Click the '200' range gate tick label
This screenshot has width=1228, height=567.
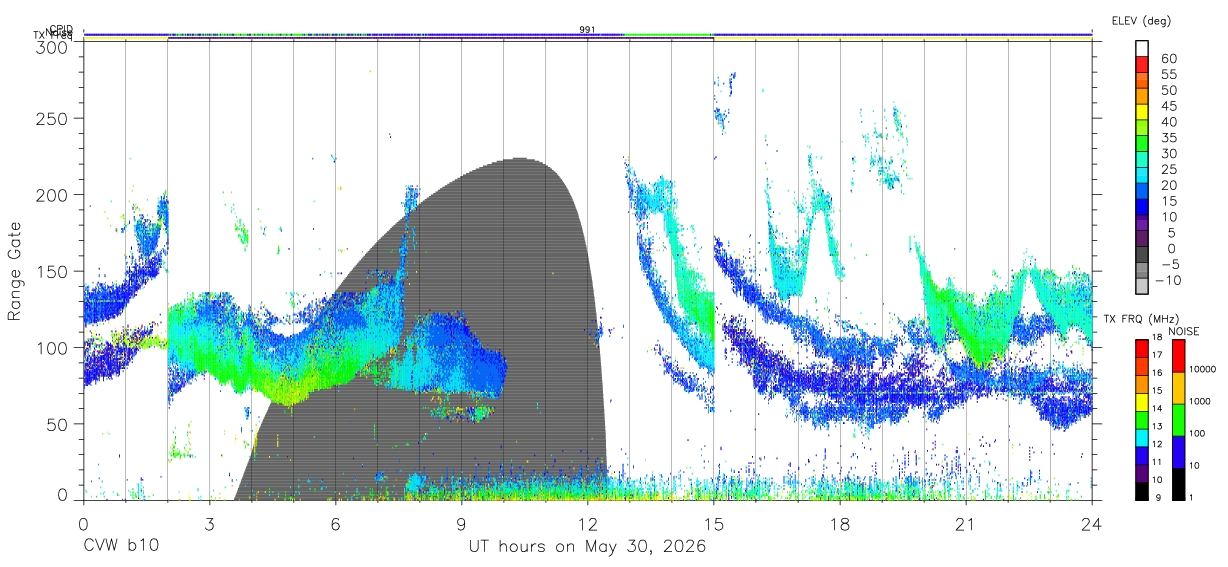(51, 195)
